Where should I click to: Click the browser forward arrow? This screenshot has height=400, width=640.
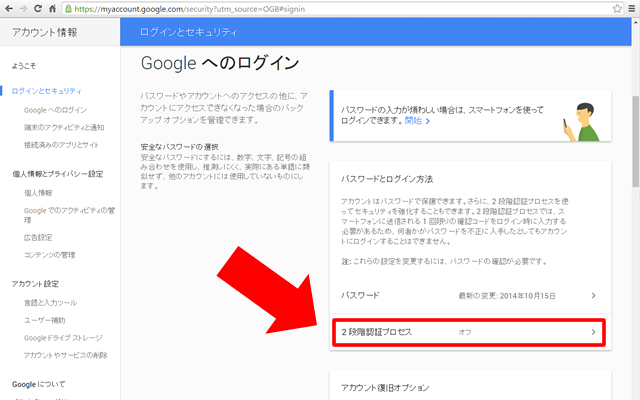23,9
